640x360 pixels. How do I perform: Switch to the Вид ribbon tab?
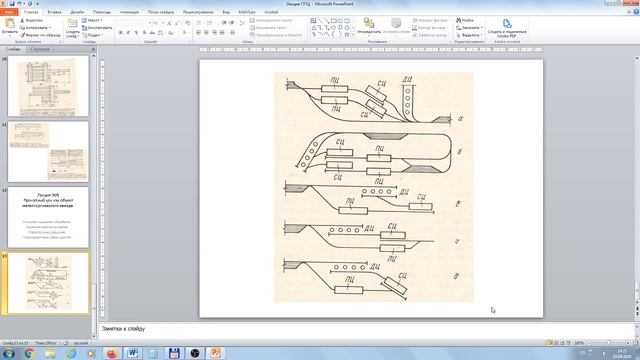(226, 12)
